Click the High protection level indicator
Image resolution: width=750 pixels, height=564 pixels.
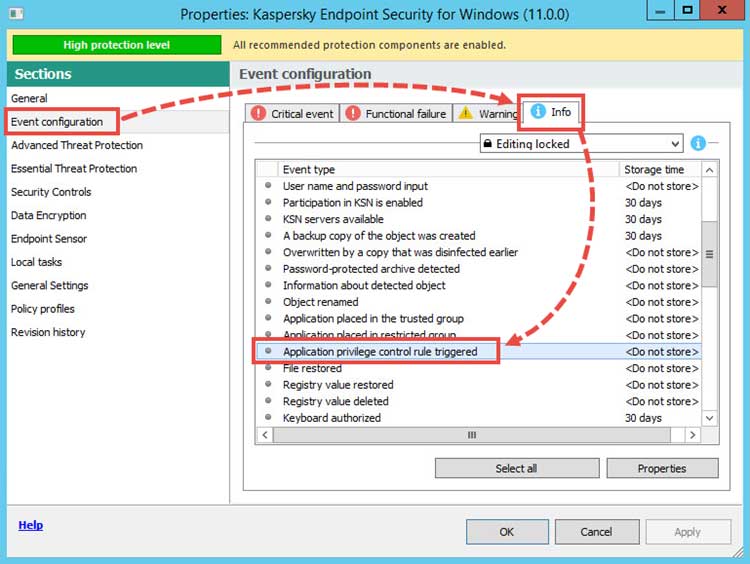tap(117, 45)
